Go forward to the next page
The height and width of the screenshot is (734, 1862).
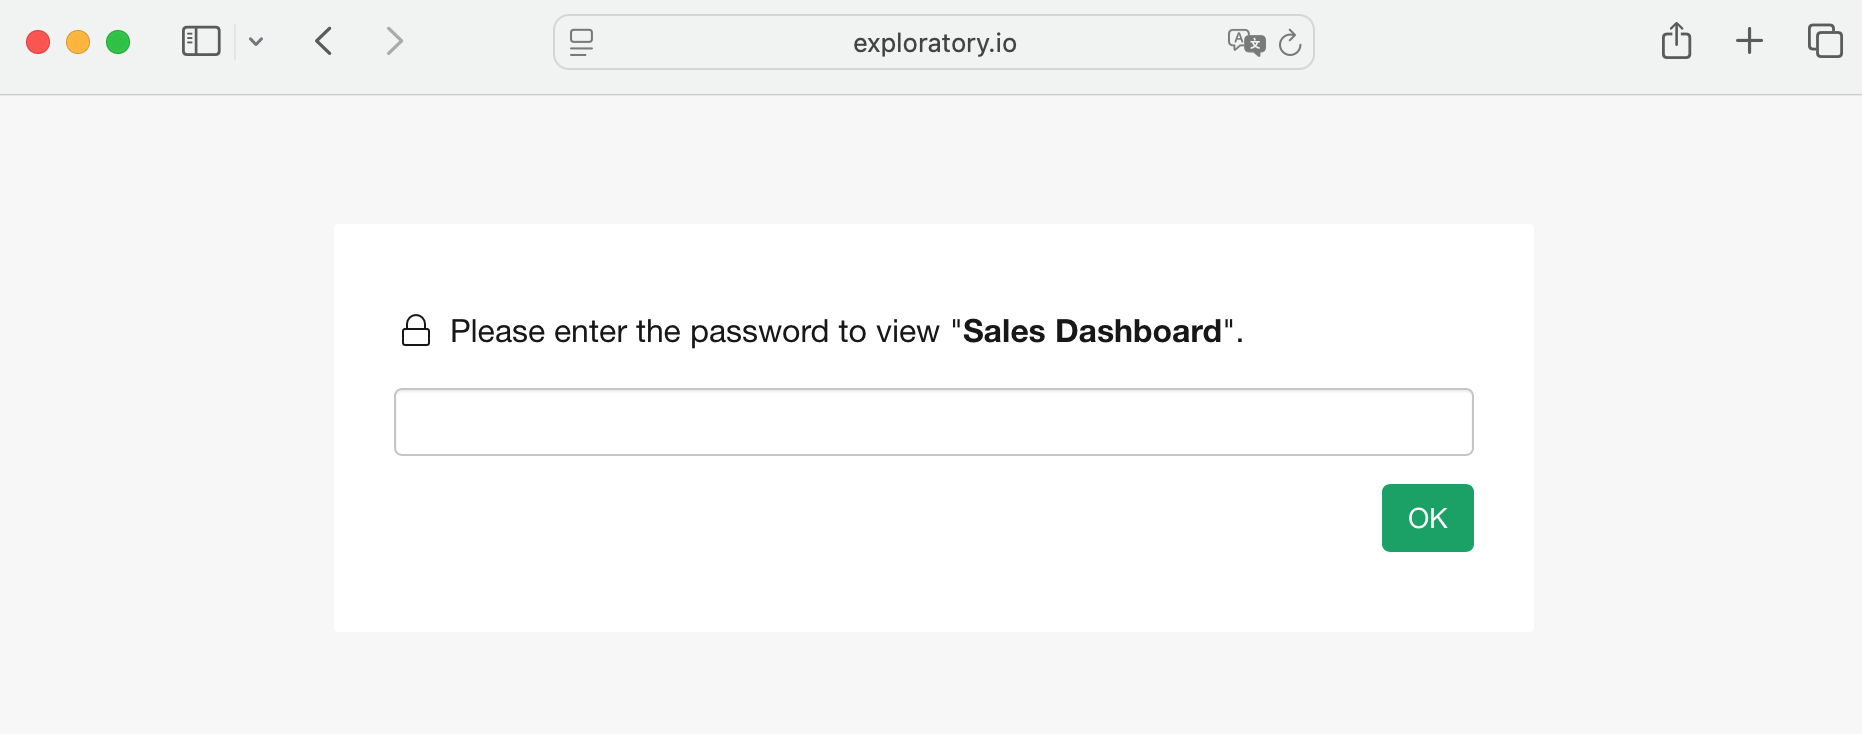coord(395,41)
